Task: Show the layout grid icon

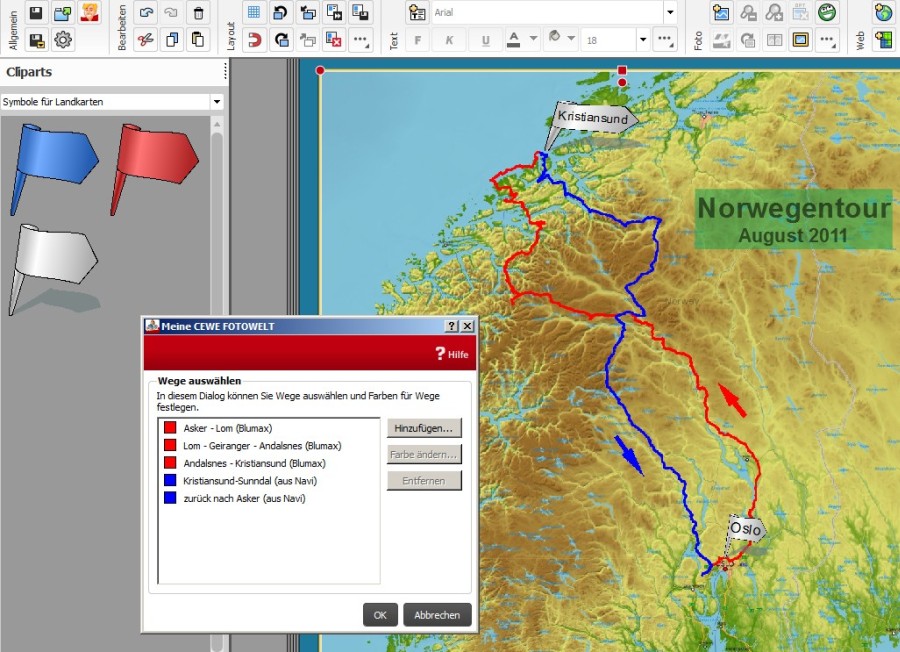Action: [x=254, y=13]
